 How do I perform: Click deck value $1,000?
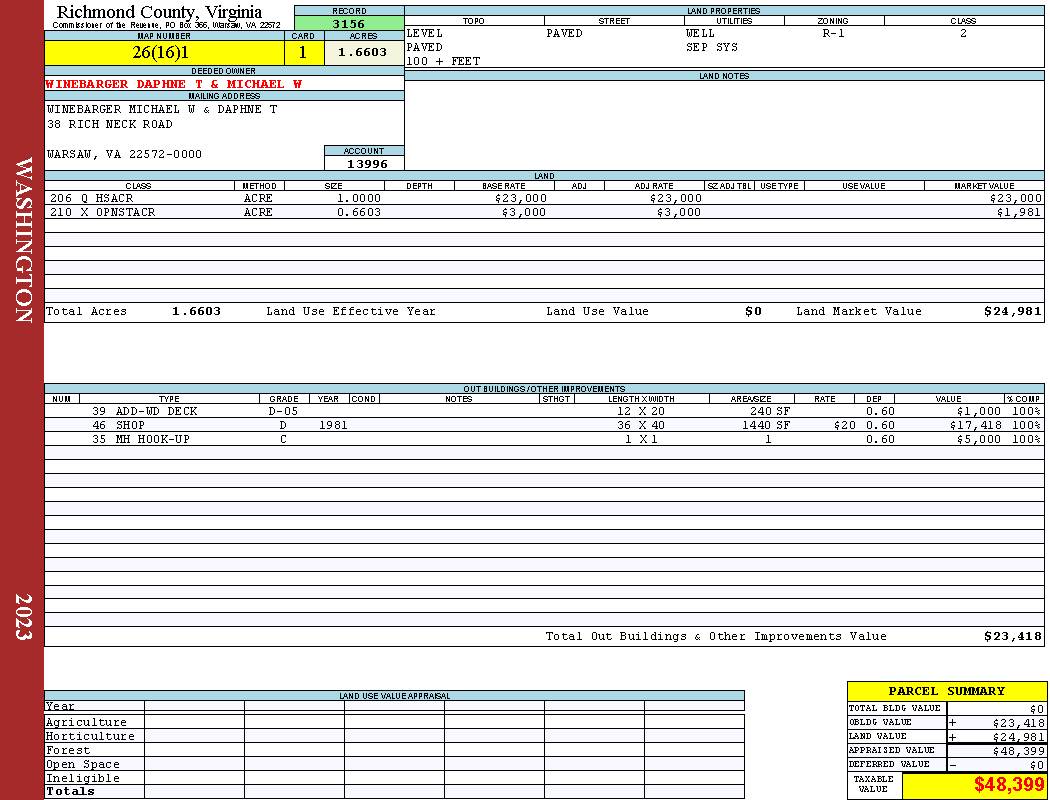click(x=979, y=412)
